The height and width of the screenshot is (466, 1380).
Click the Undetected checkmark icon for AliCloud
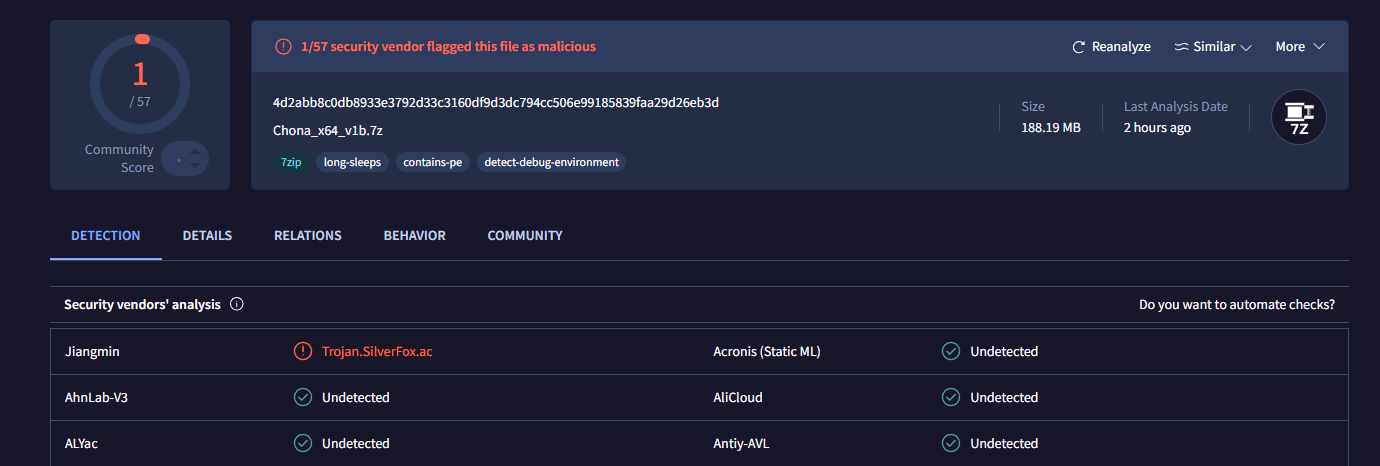[951, 398]
